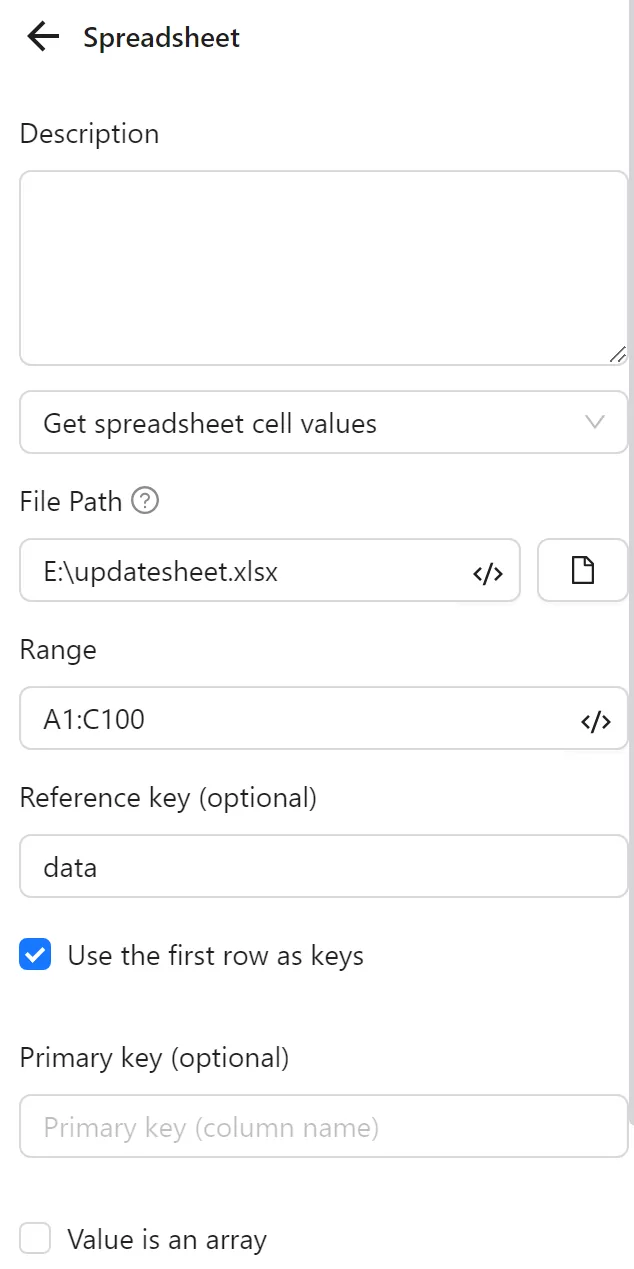Click the code expression icon in File Path
Viewport: 634px width, 1269px height.
pos(487,571)
